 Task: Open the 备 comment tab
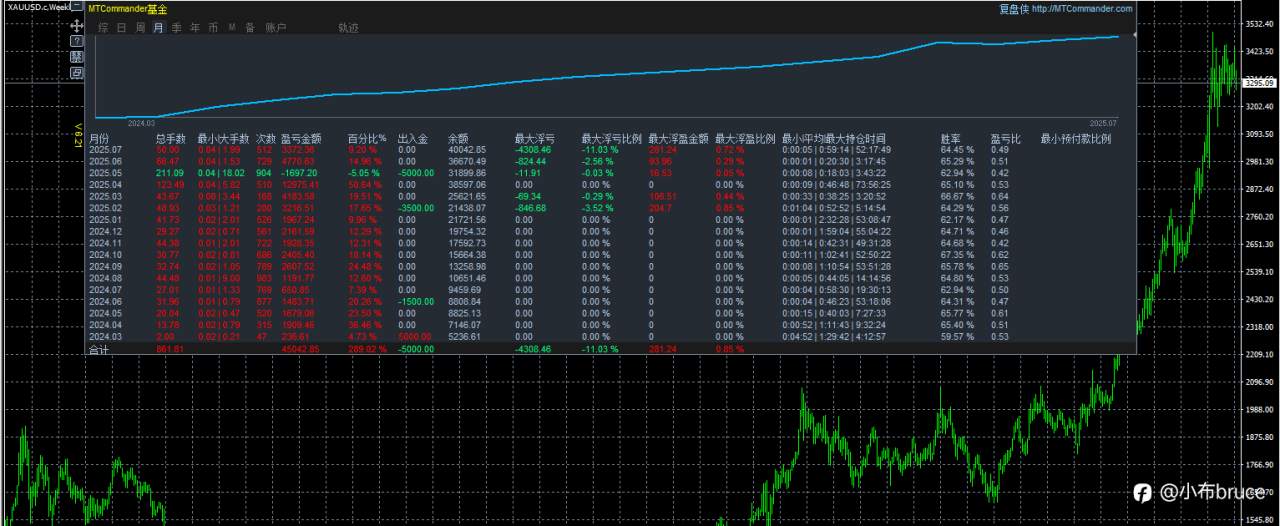(250, 28)
